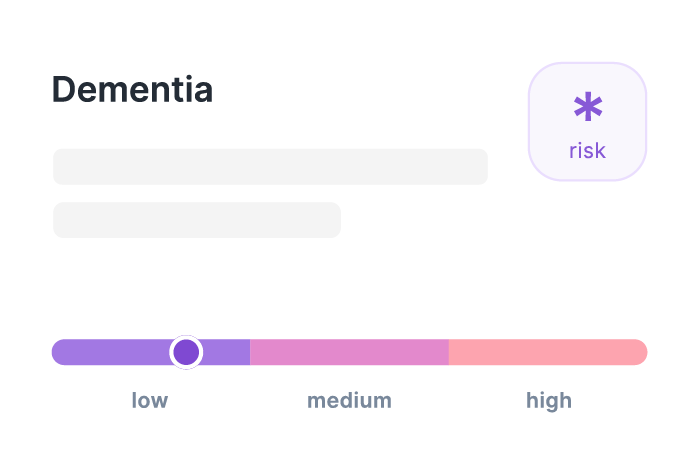Image resolution: width=699 pixels, height=476 pixels.
Task: Select the "medium" label under the bar
Action: (x=349, y=401)
